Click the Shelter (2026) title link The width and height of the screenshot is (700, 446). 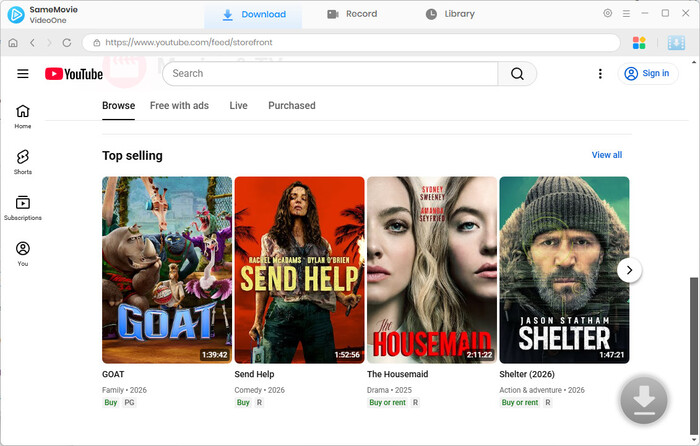(x=527, y=375)
